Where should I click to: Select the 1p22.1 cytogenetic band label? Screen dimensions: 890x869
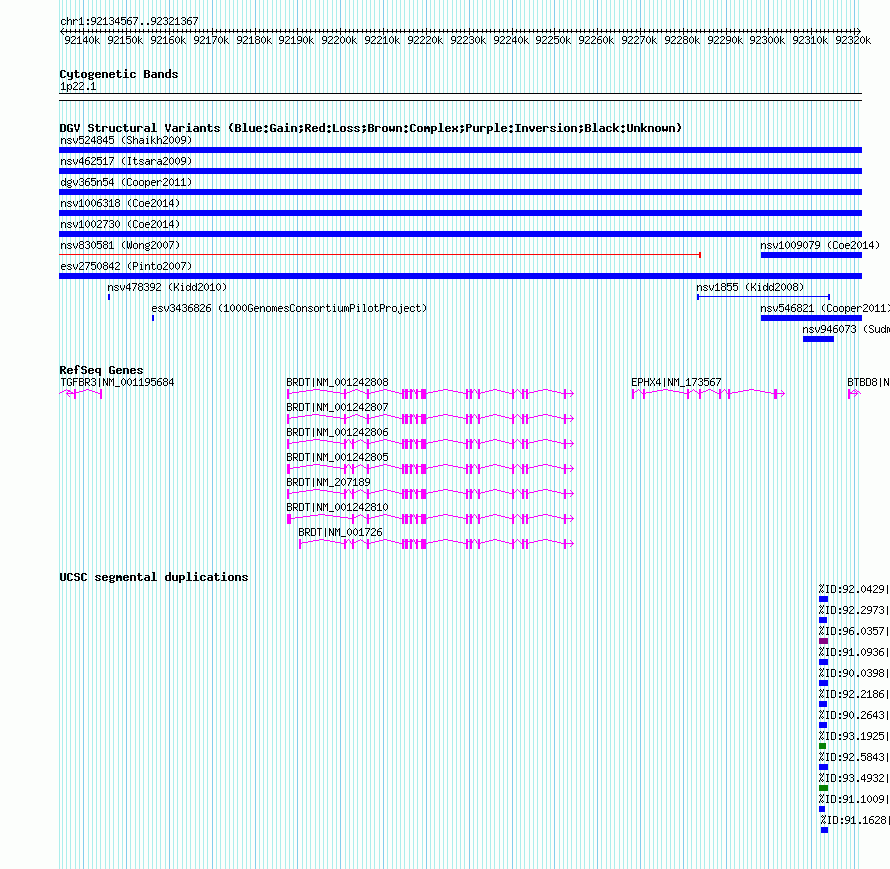(x=78, y=87)
